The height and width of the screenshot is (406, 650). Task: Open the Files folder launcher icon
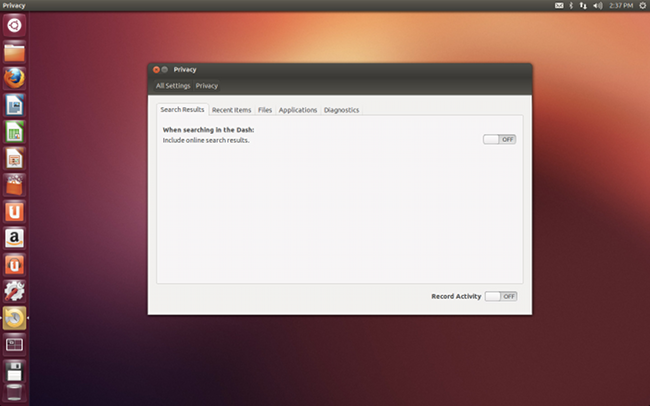(x=15, y=52)
